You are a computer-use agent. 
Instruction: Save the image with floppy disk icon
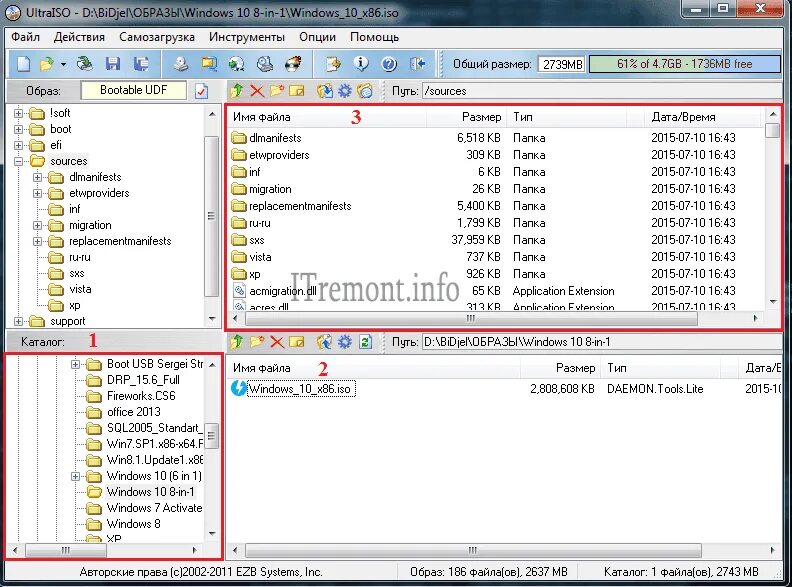[x=113, y=64]
